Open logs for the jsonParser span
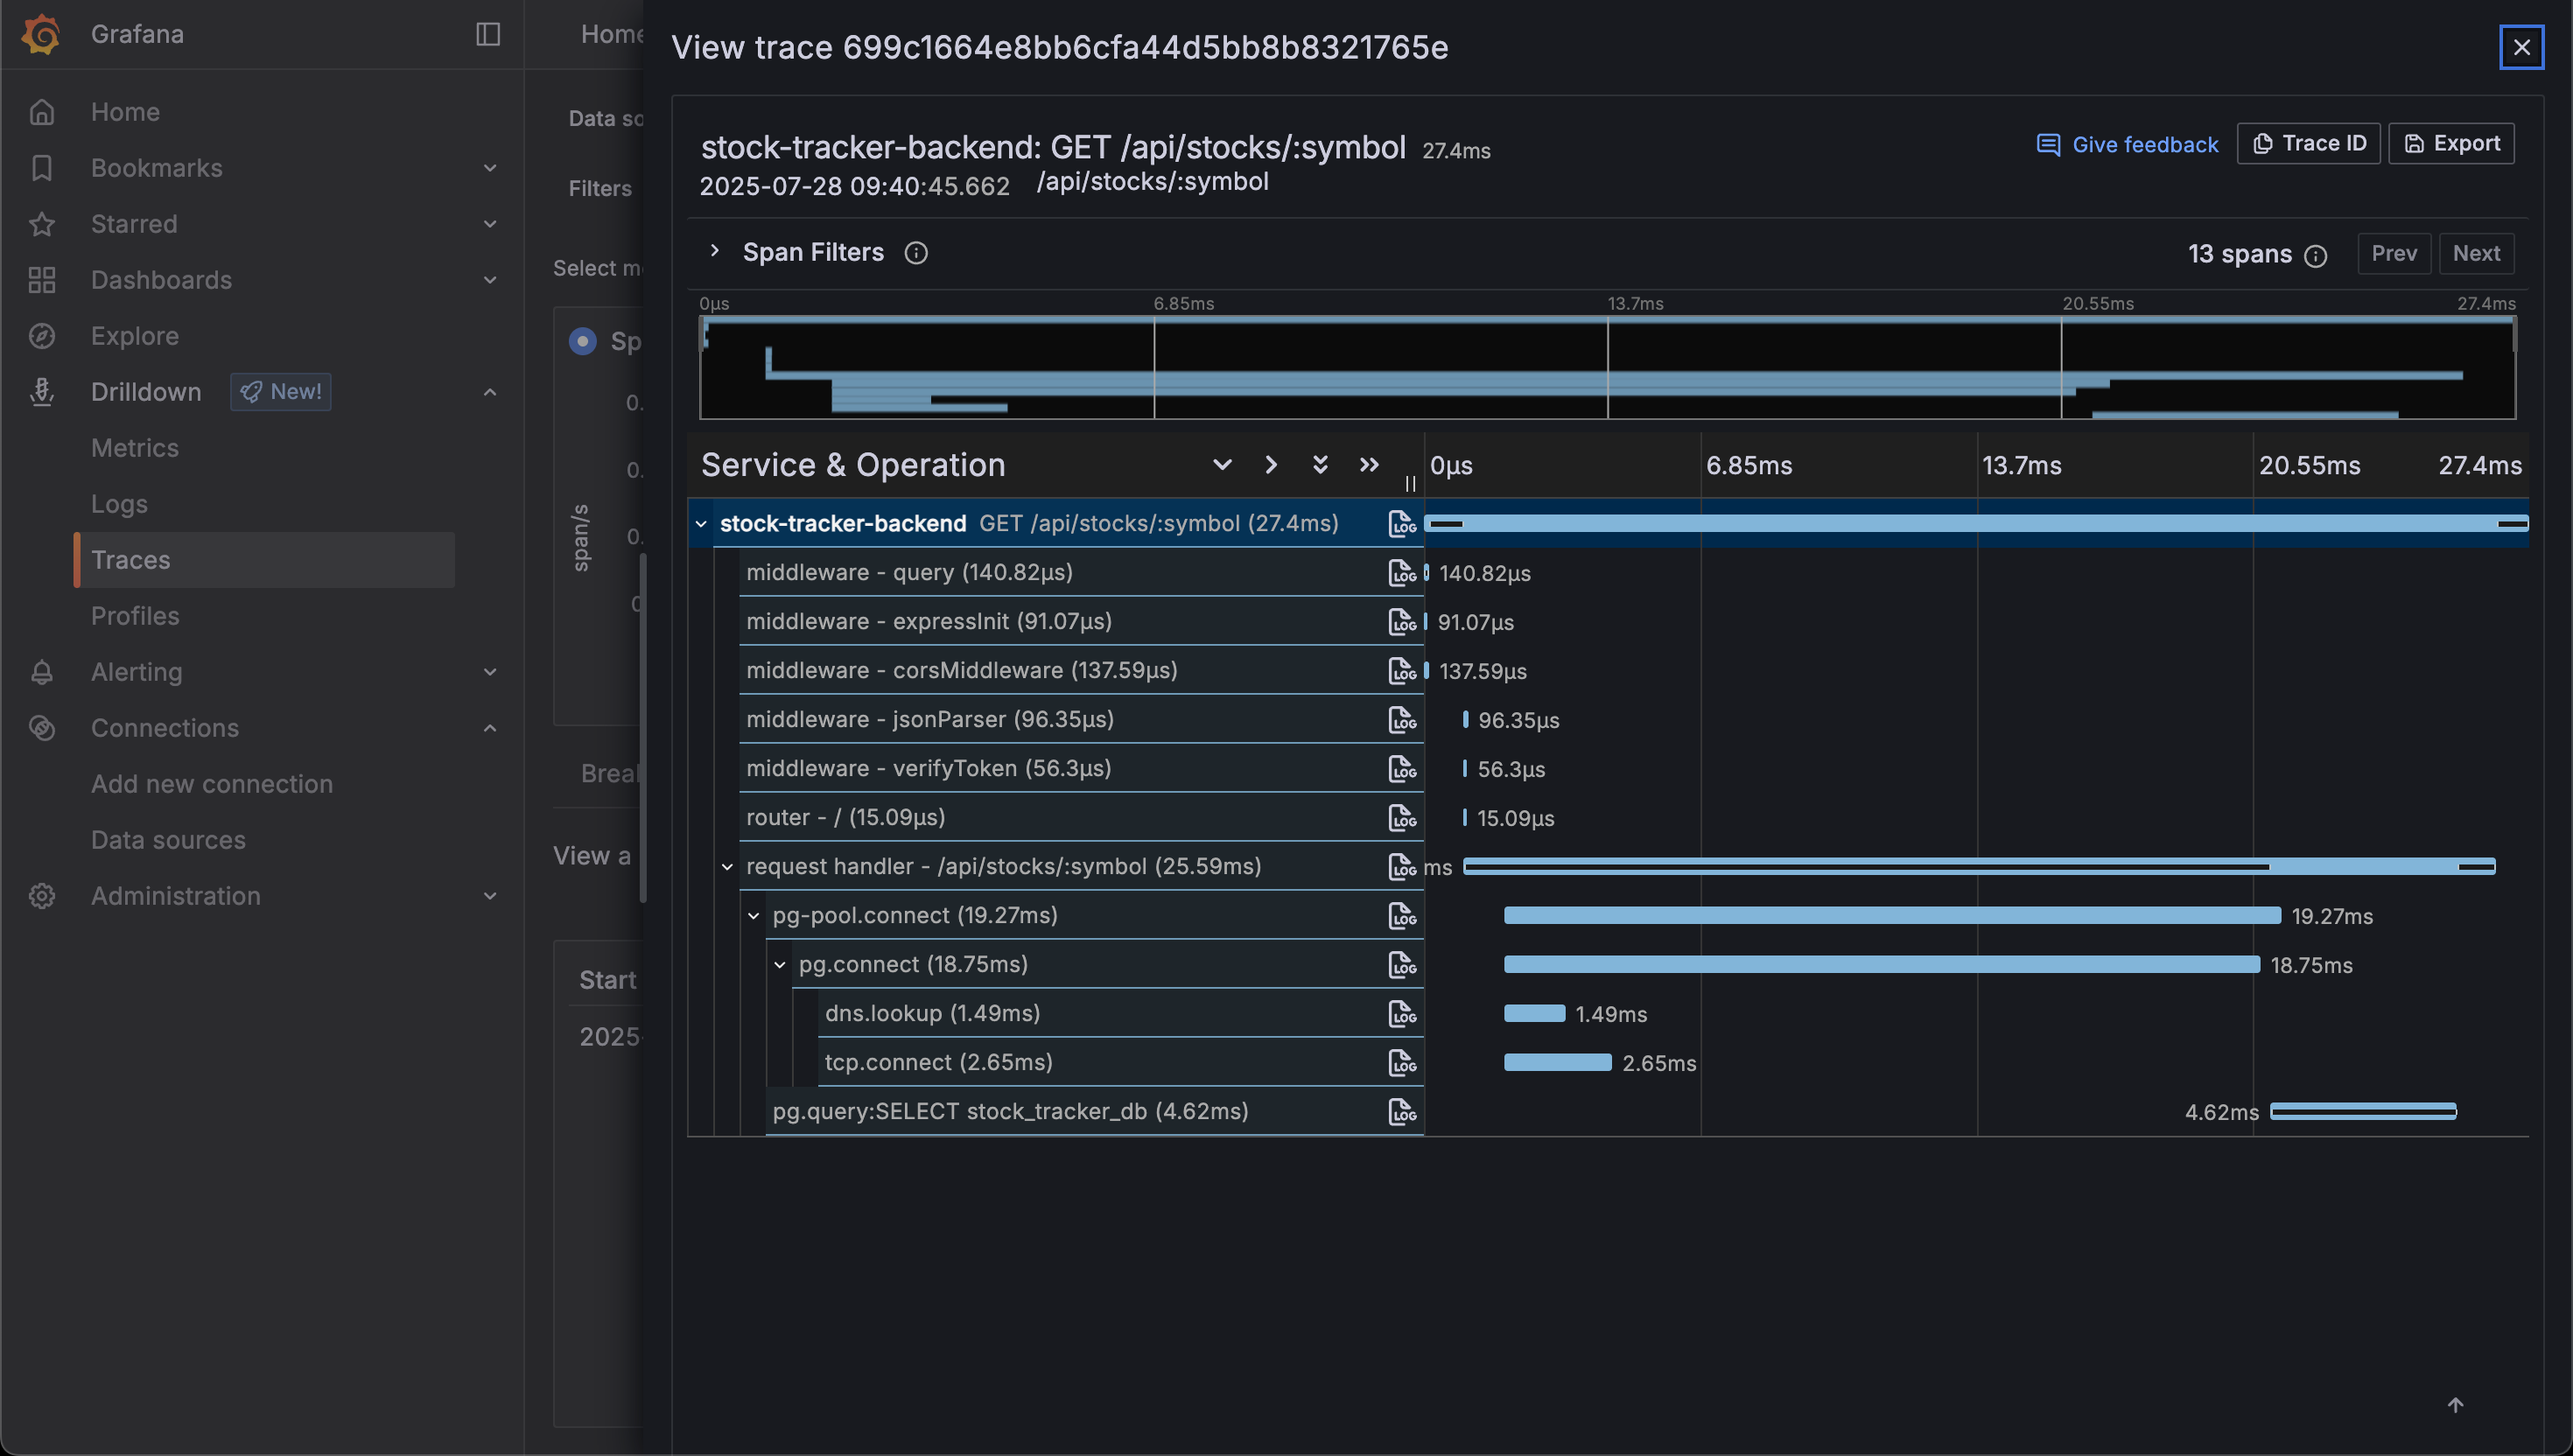Screen dimensions: 2573x1456 point(1402,720)
